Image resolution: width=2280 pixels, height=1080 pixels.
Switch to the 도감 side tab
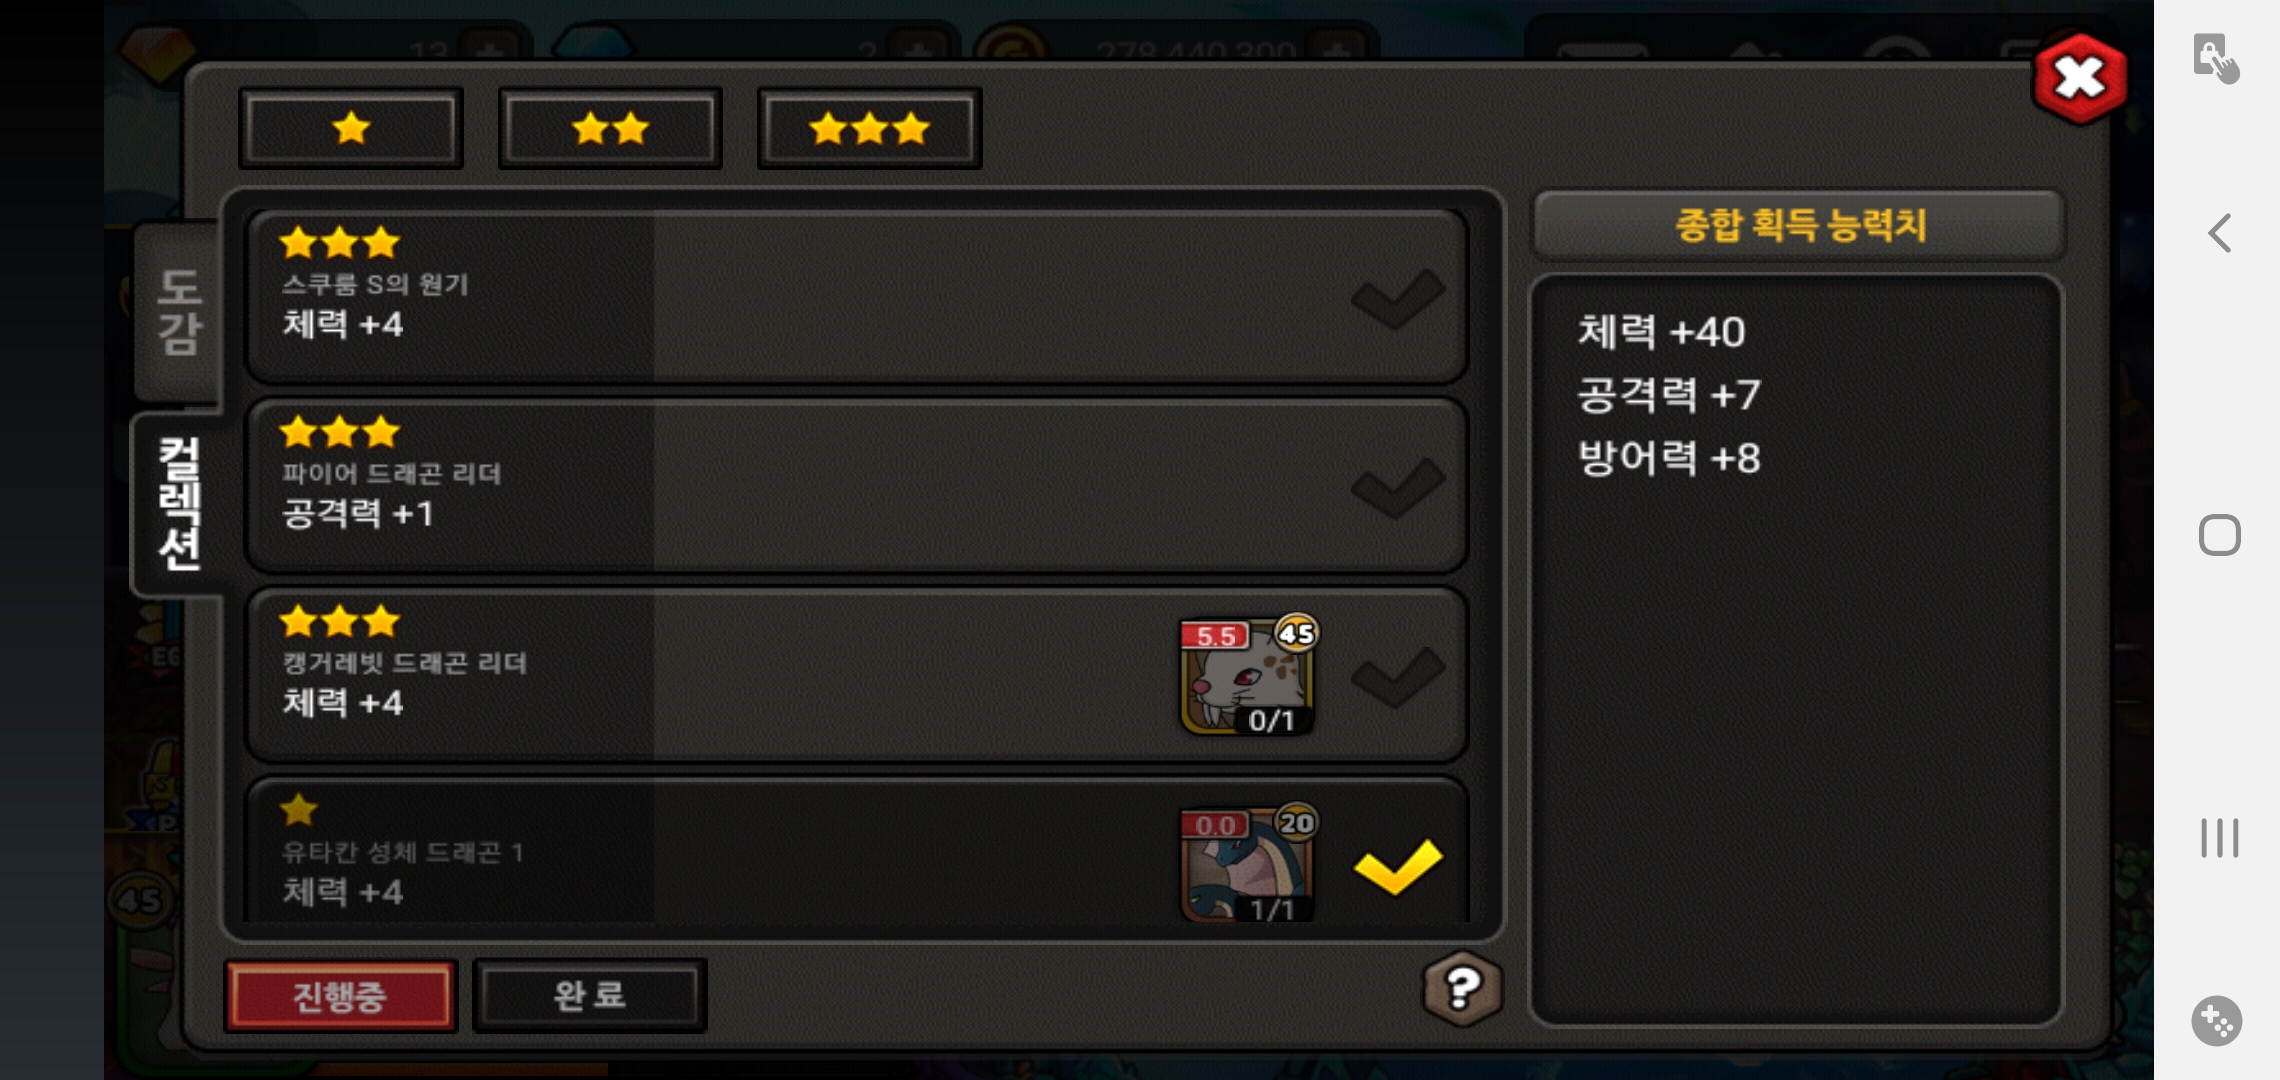pos(178,312)
